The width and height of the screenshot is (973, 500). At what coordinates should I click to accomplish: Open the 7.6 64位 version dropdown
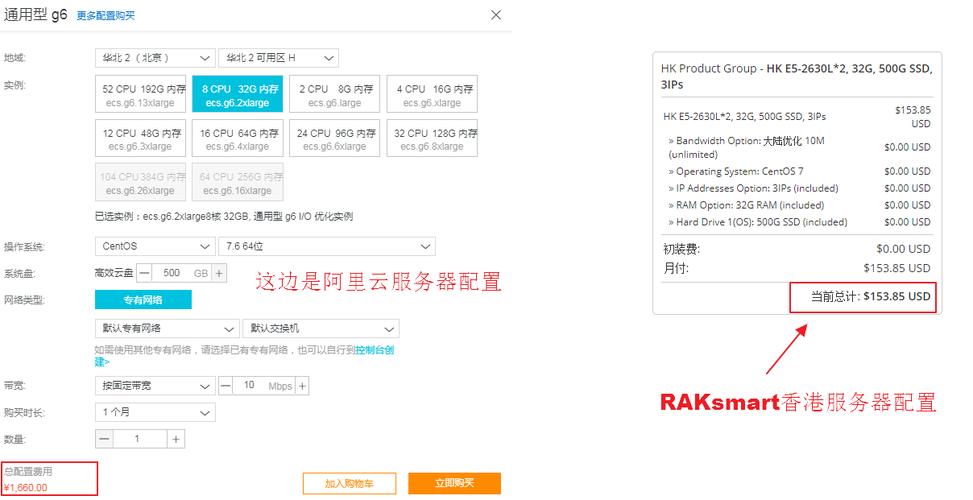tap(327, 246)
